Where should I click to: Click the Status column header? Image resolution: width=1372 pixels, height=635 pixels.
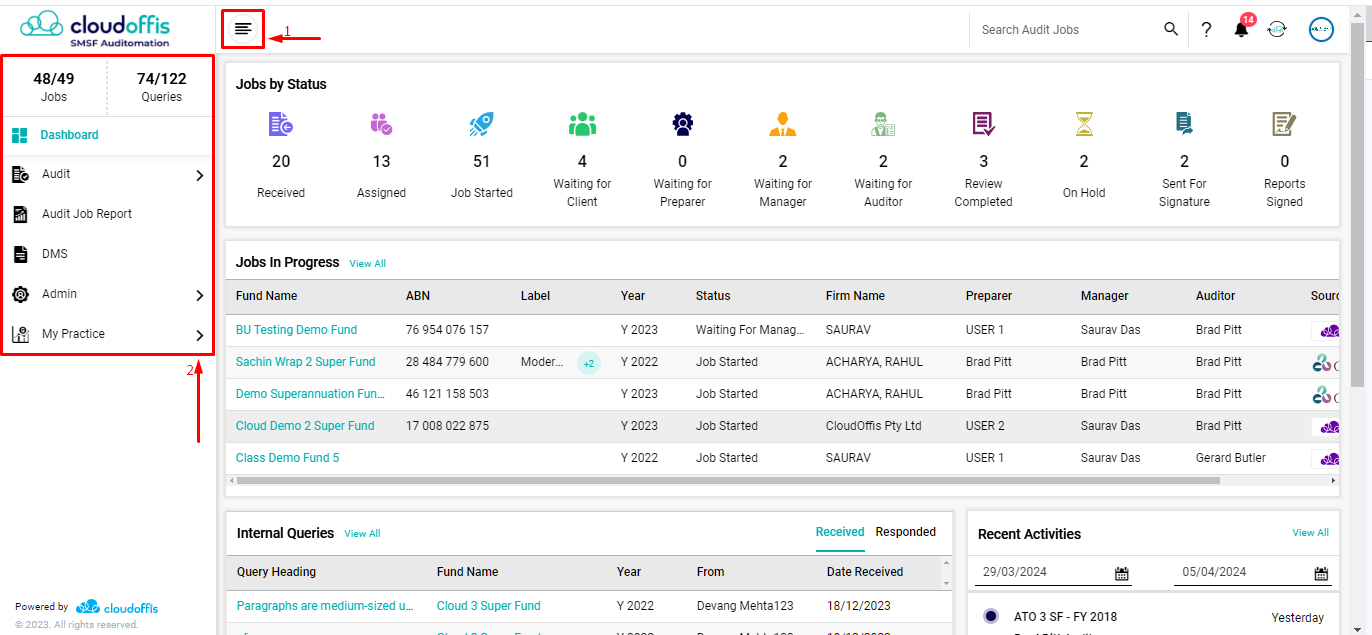coord(713,296)
